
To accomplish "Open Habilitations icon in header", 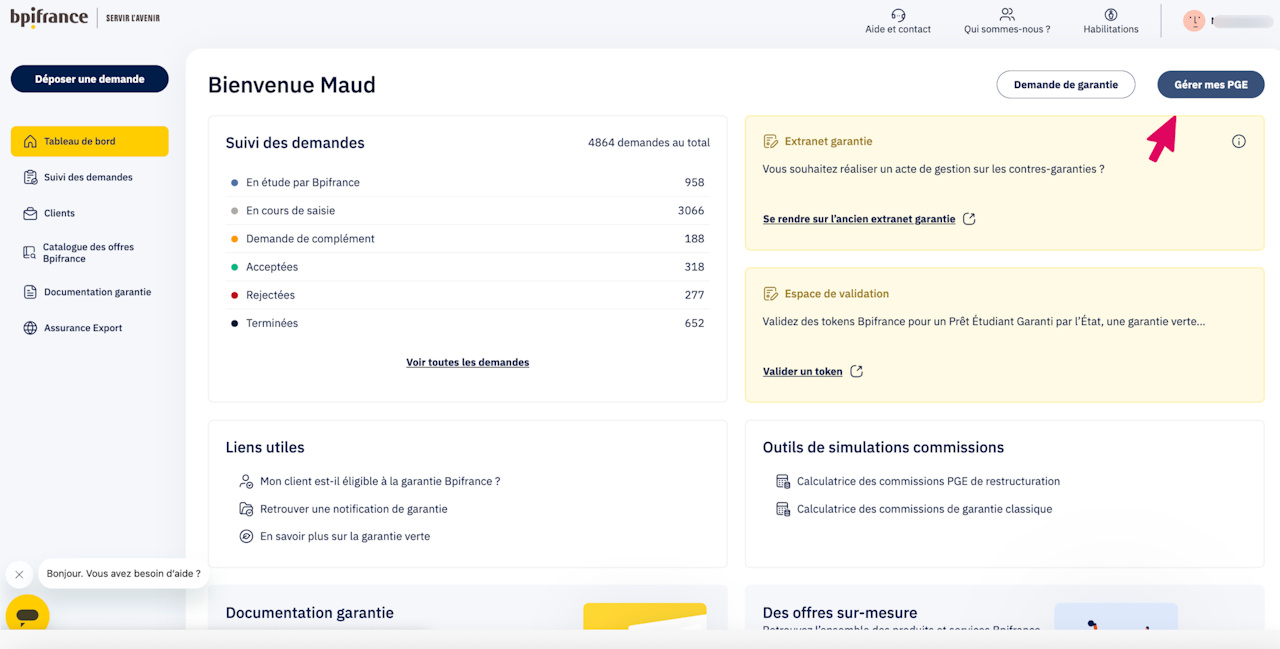I will pyautogui.click(x=1111, y=15).
